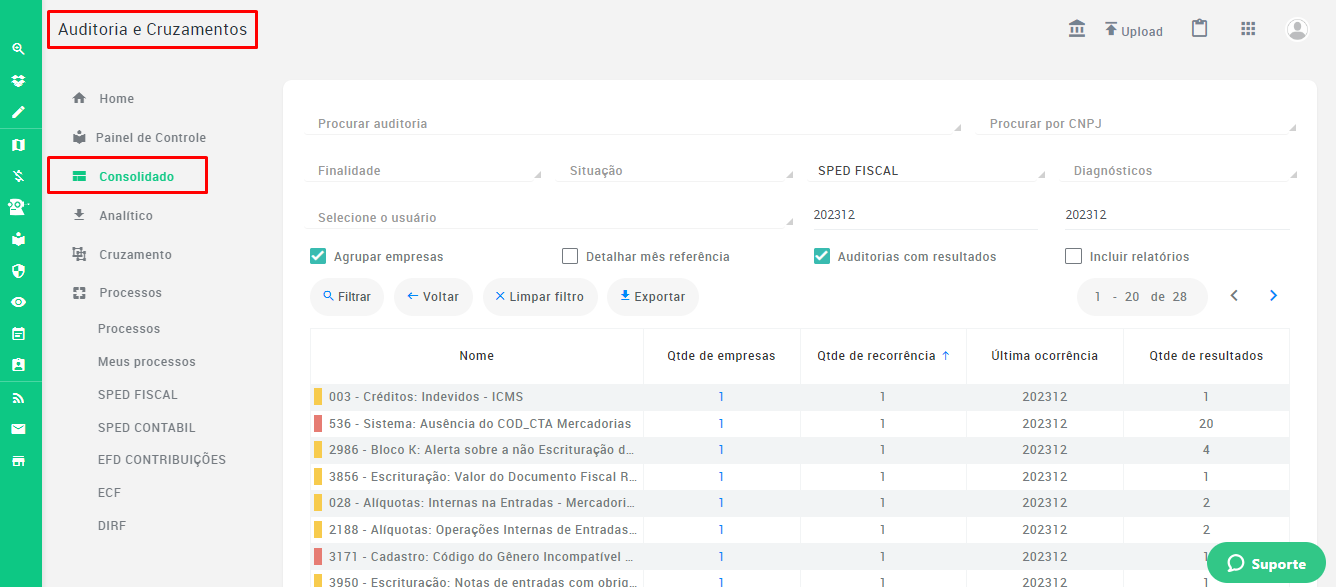Image resolution: width=1336 pixels, height=587 pixels.
Task: Sort by Última ocorrência column header
Action: click(x=1044, y=356)
